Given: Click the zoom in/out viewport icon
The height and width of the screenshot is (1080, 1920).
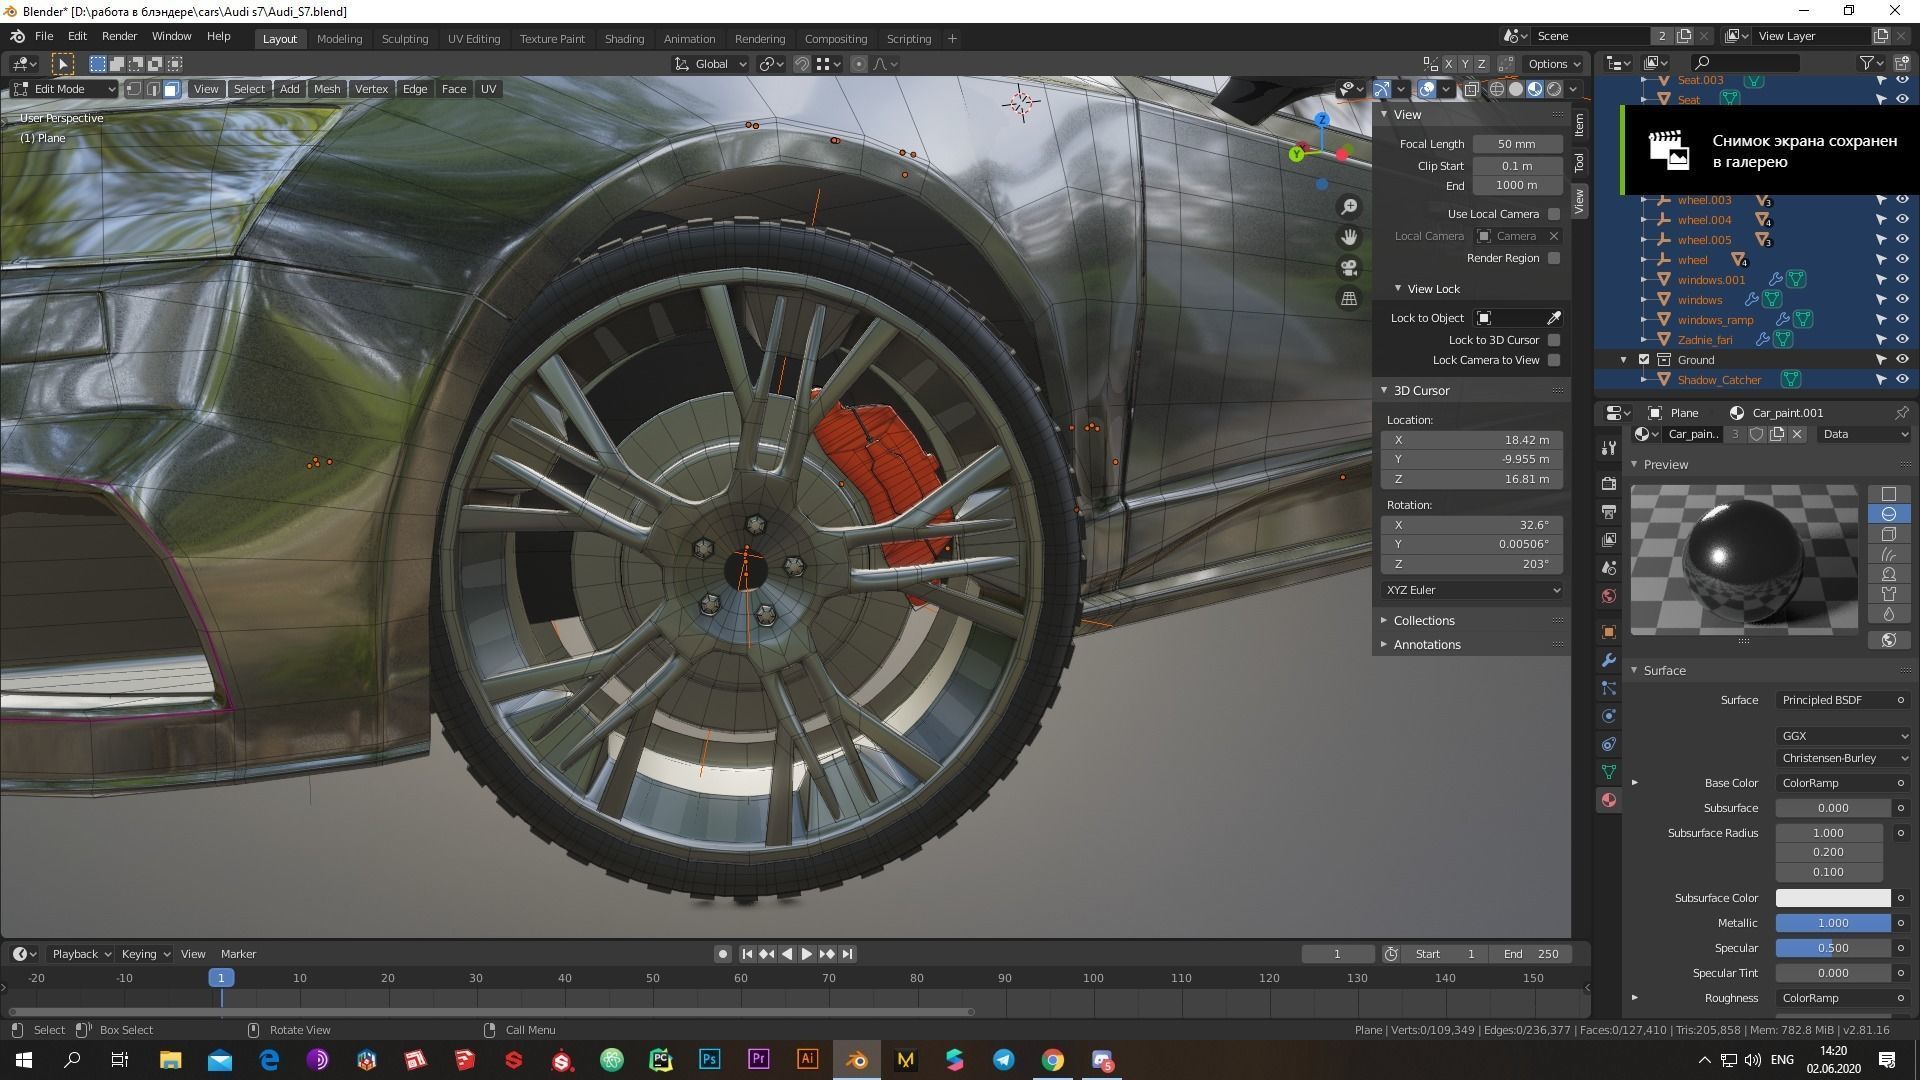Looking at the screenshot, I should point(1349,207).
